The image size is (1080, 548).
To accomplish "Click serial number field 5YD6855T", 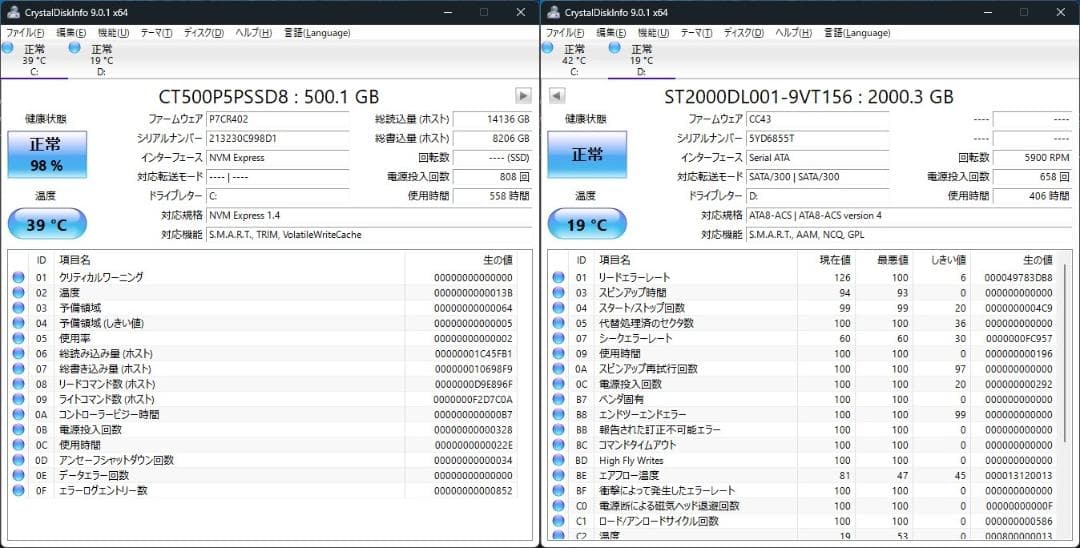I will click(x=818, y=138).
